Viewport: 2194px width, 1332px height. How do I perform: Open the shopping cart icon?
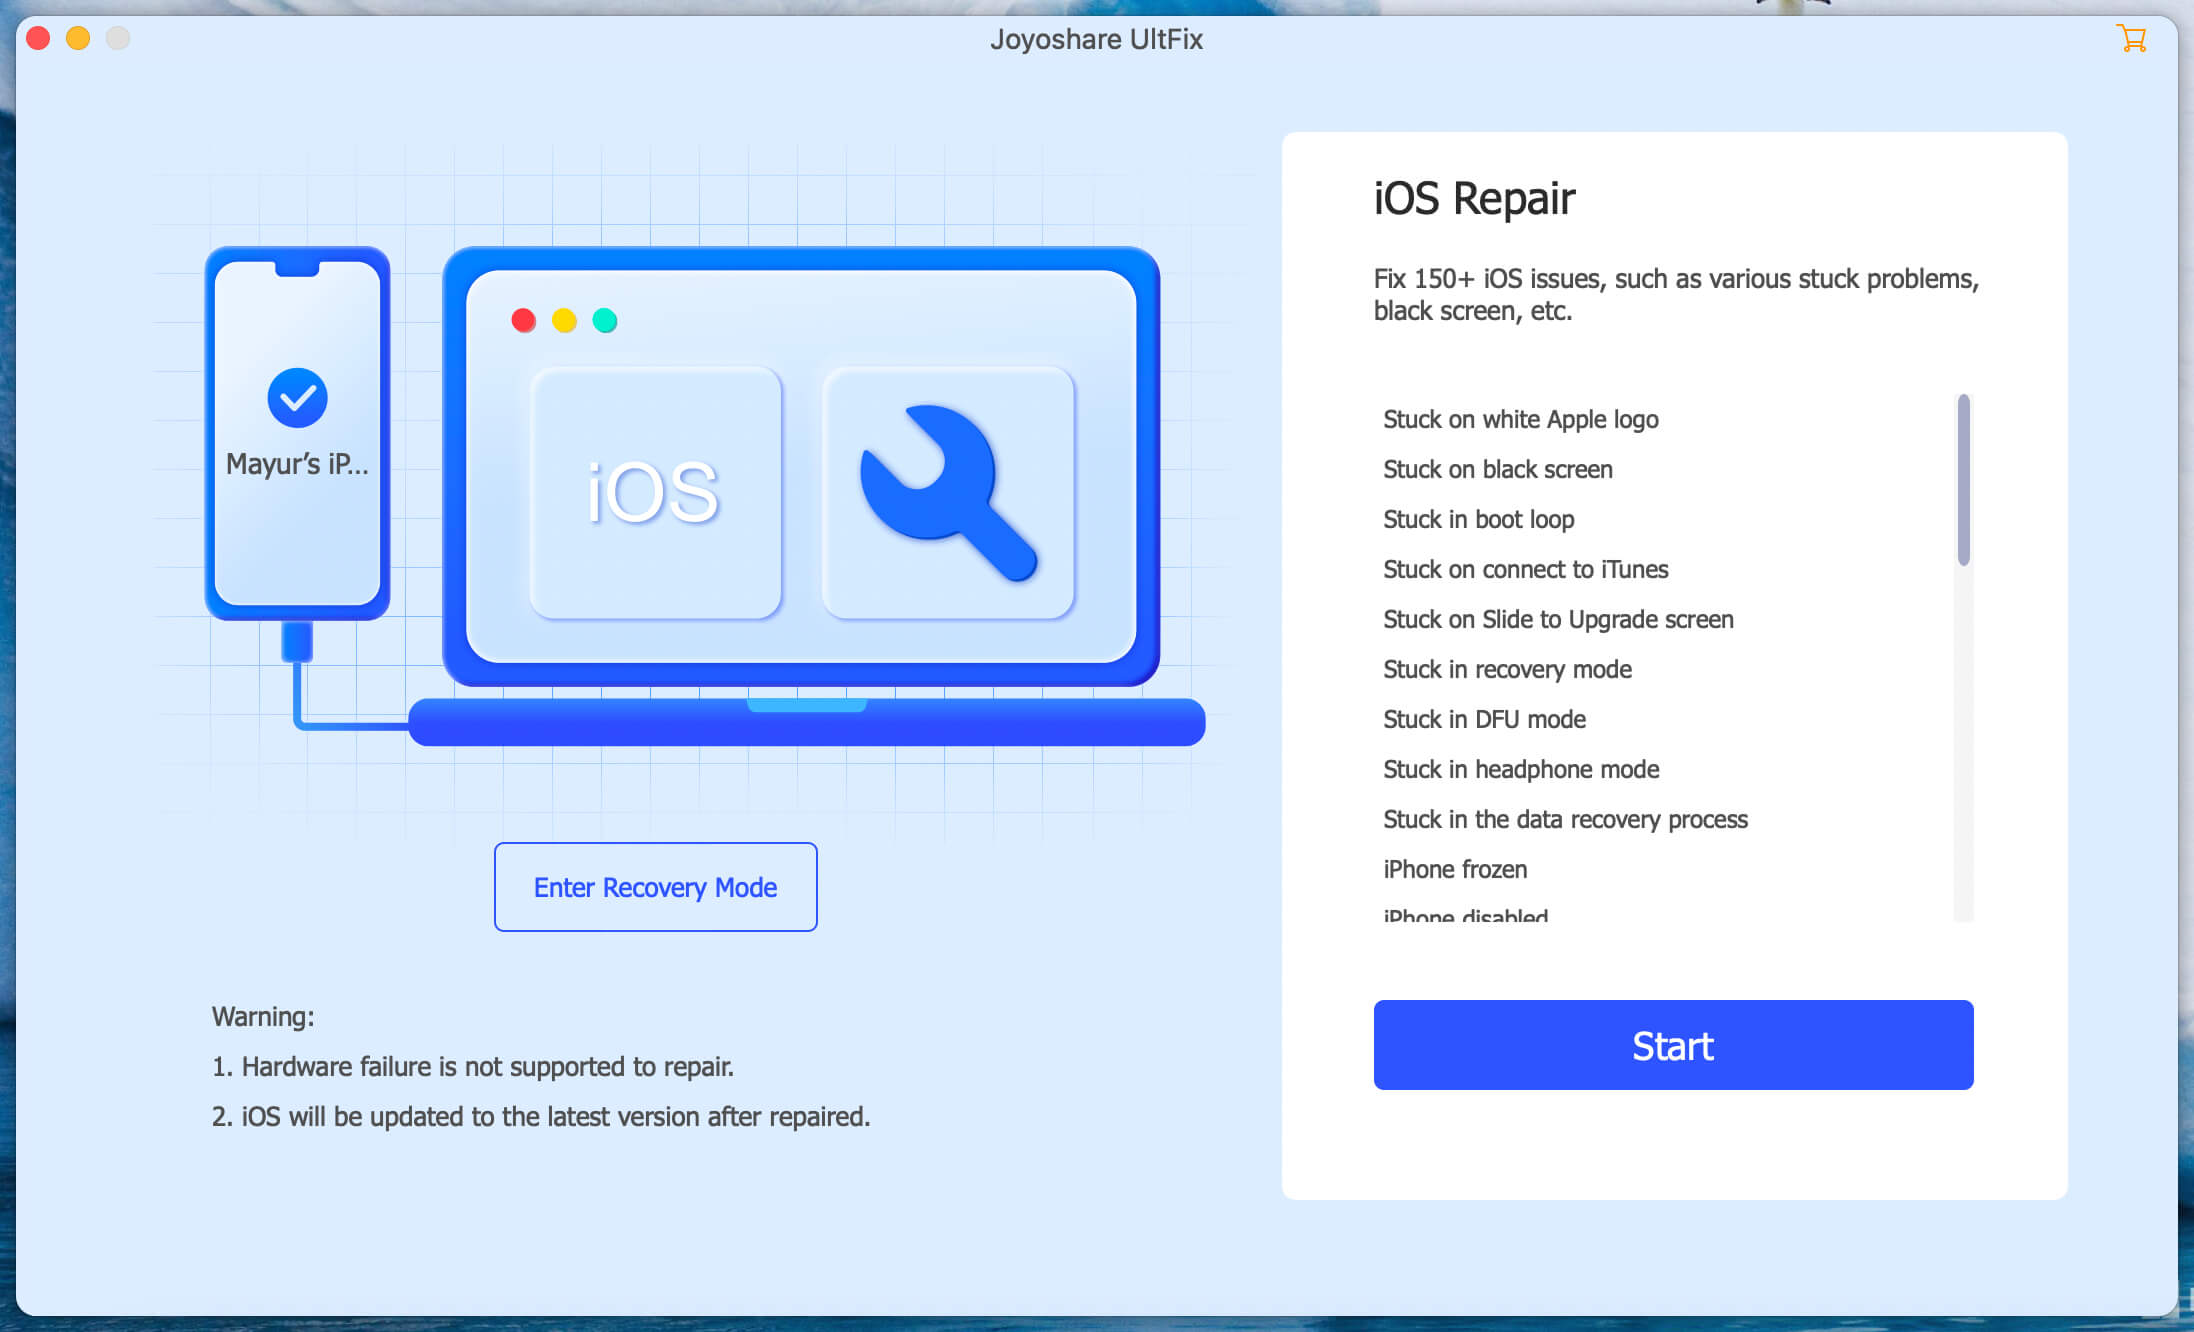tap(2131, 39)
